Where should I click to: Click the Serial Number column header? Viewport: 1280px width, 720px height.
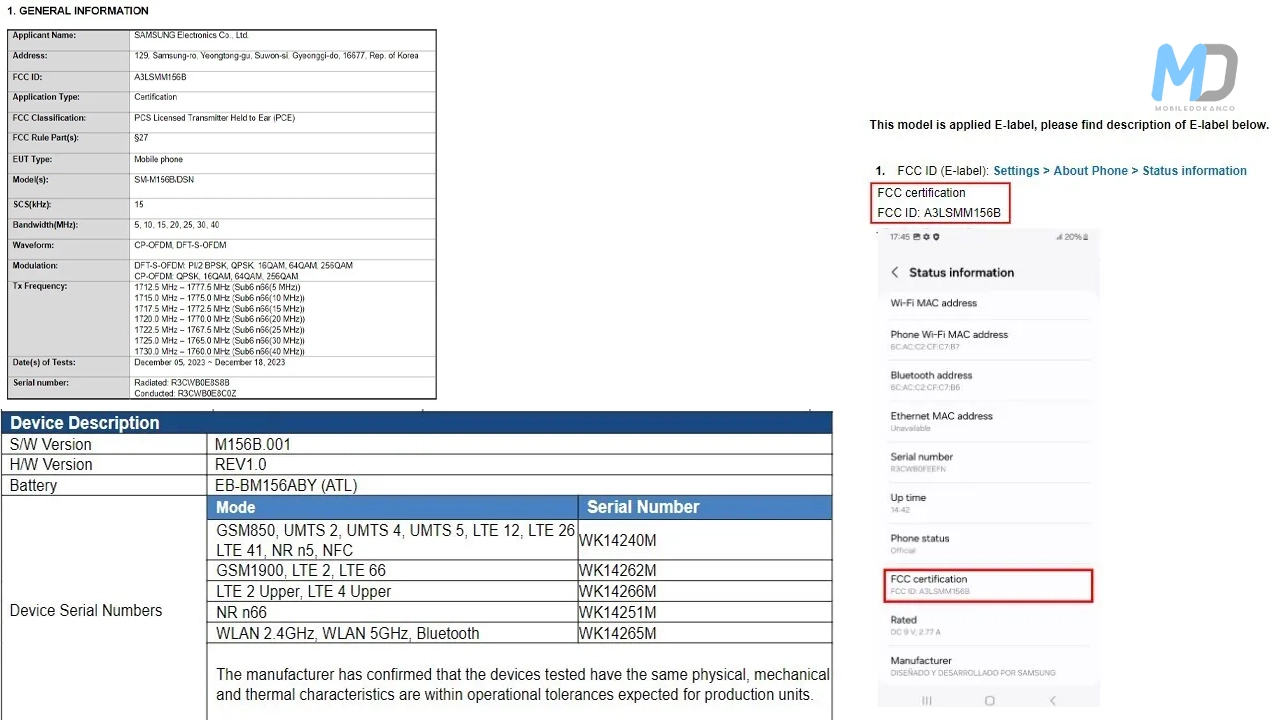[643, 507]
